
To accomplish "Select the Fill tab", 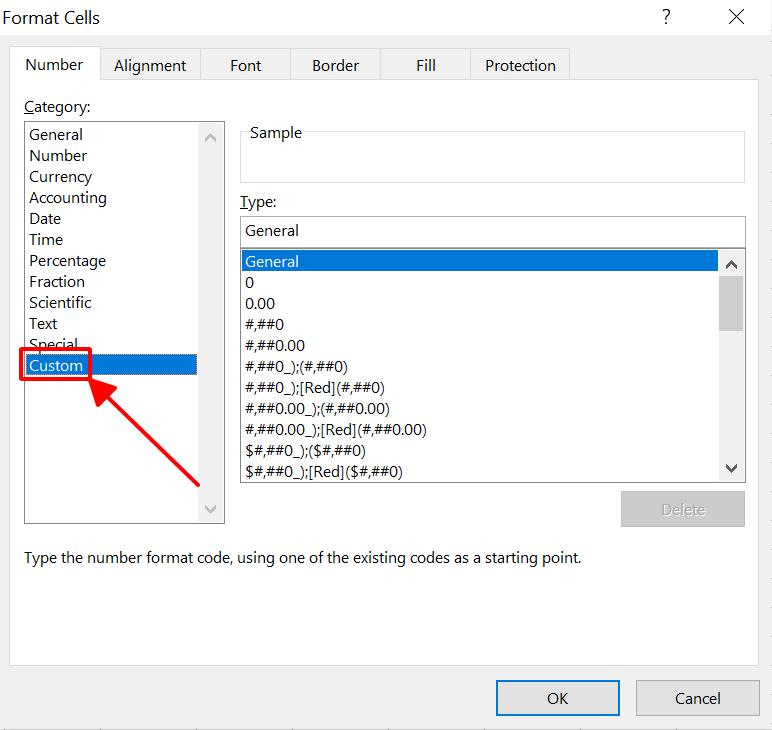I will click(425, 65).
